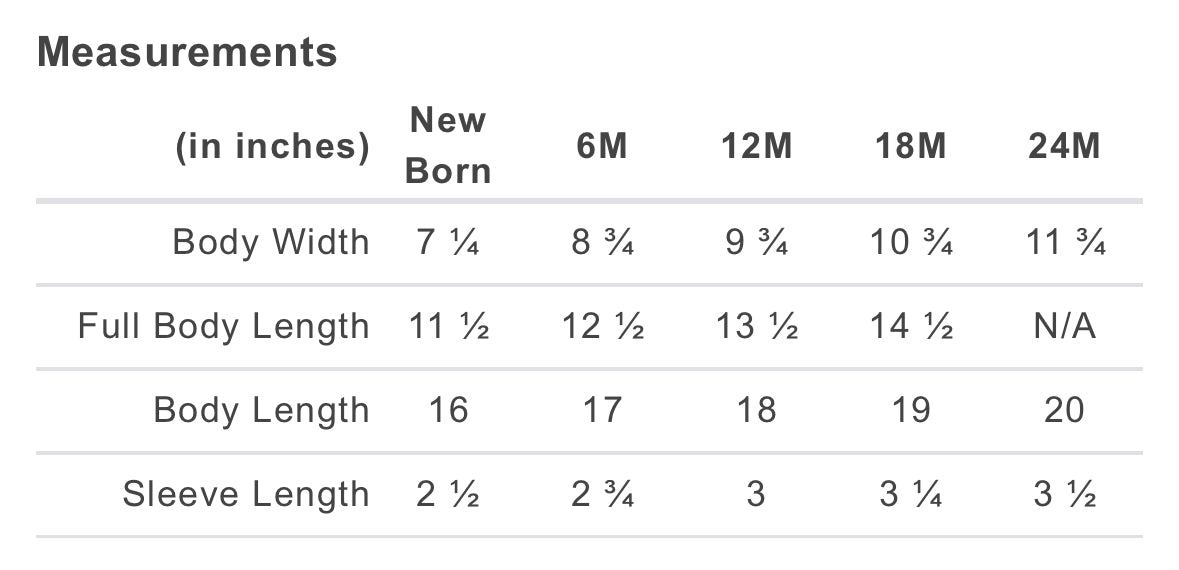Click the Measurements heading

187,52
